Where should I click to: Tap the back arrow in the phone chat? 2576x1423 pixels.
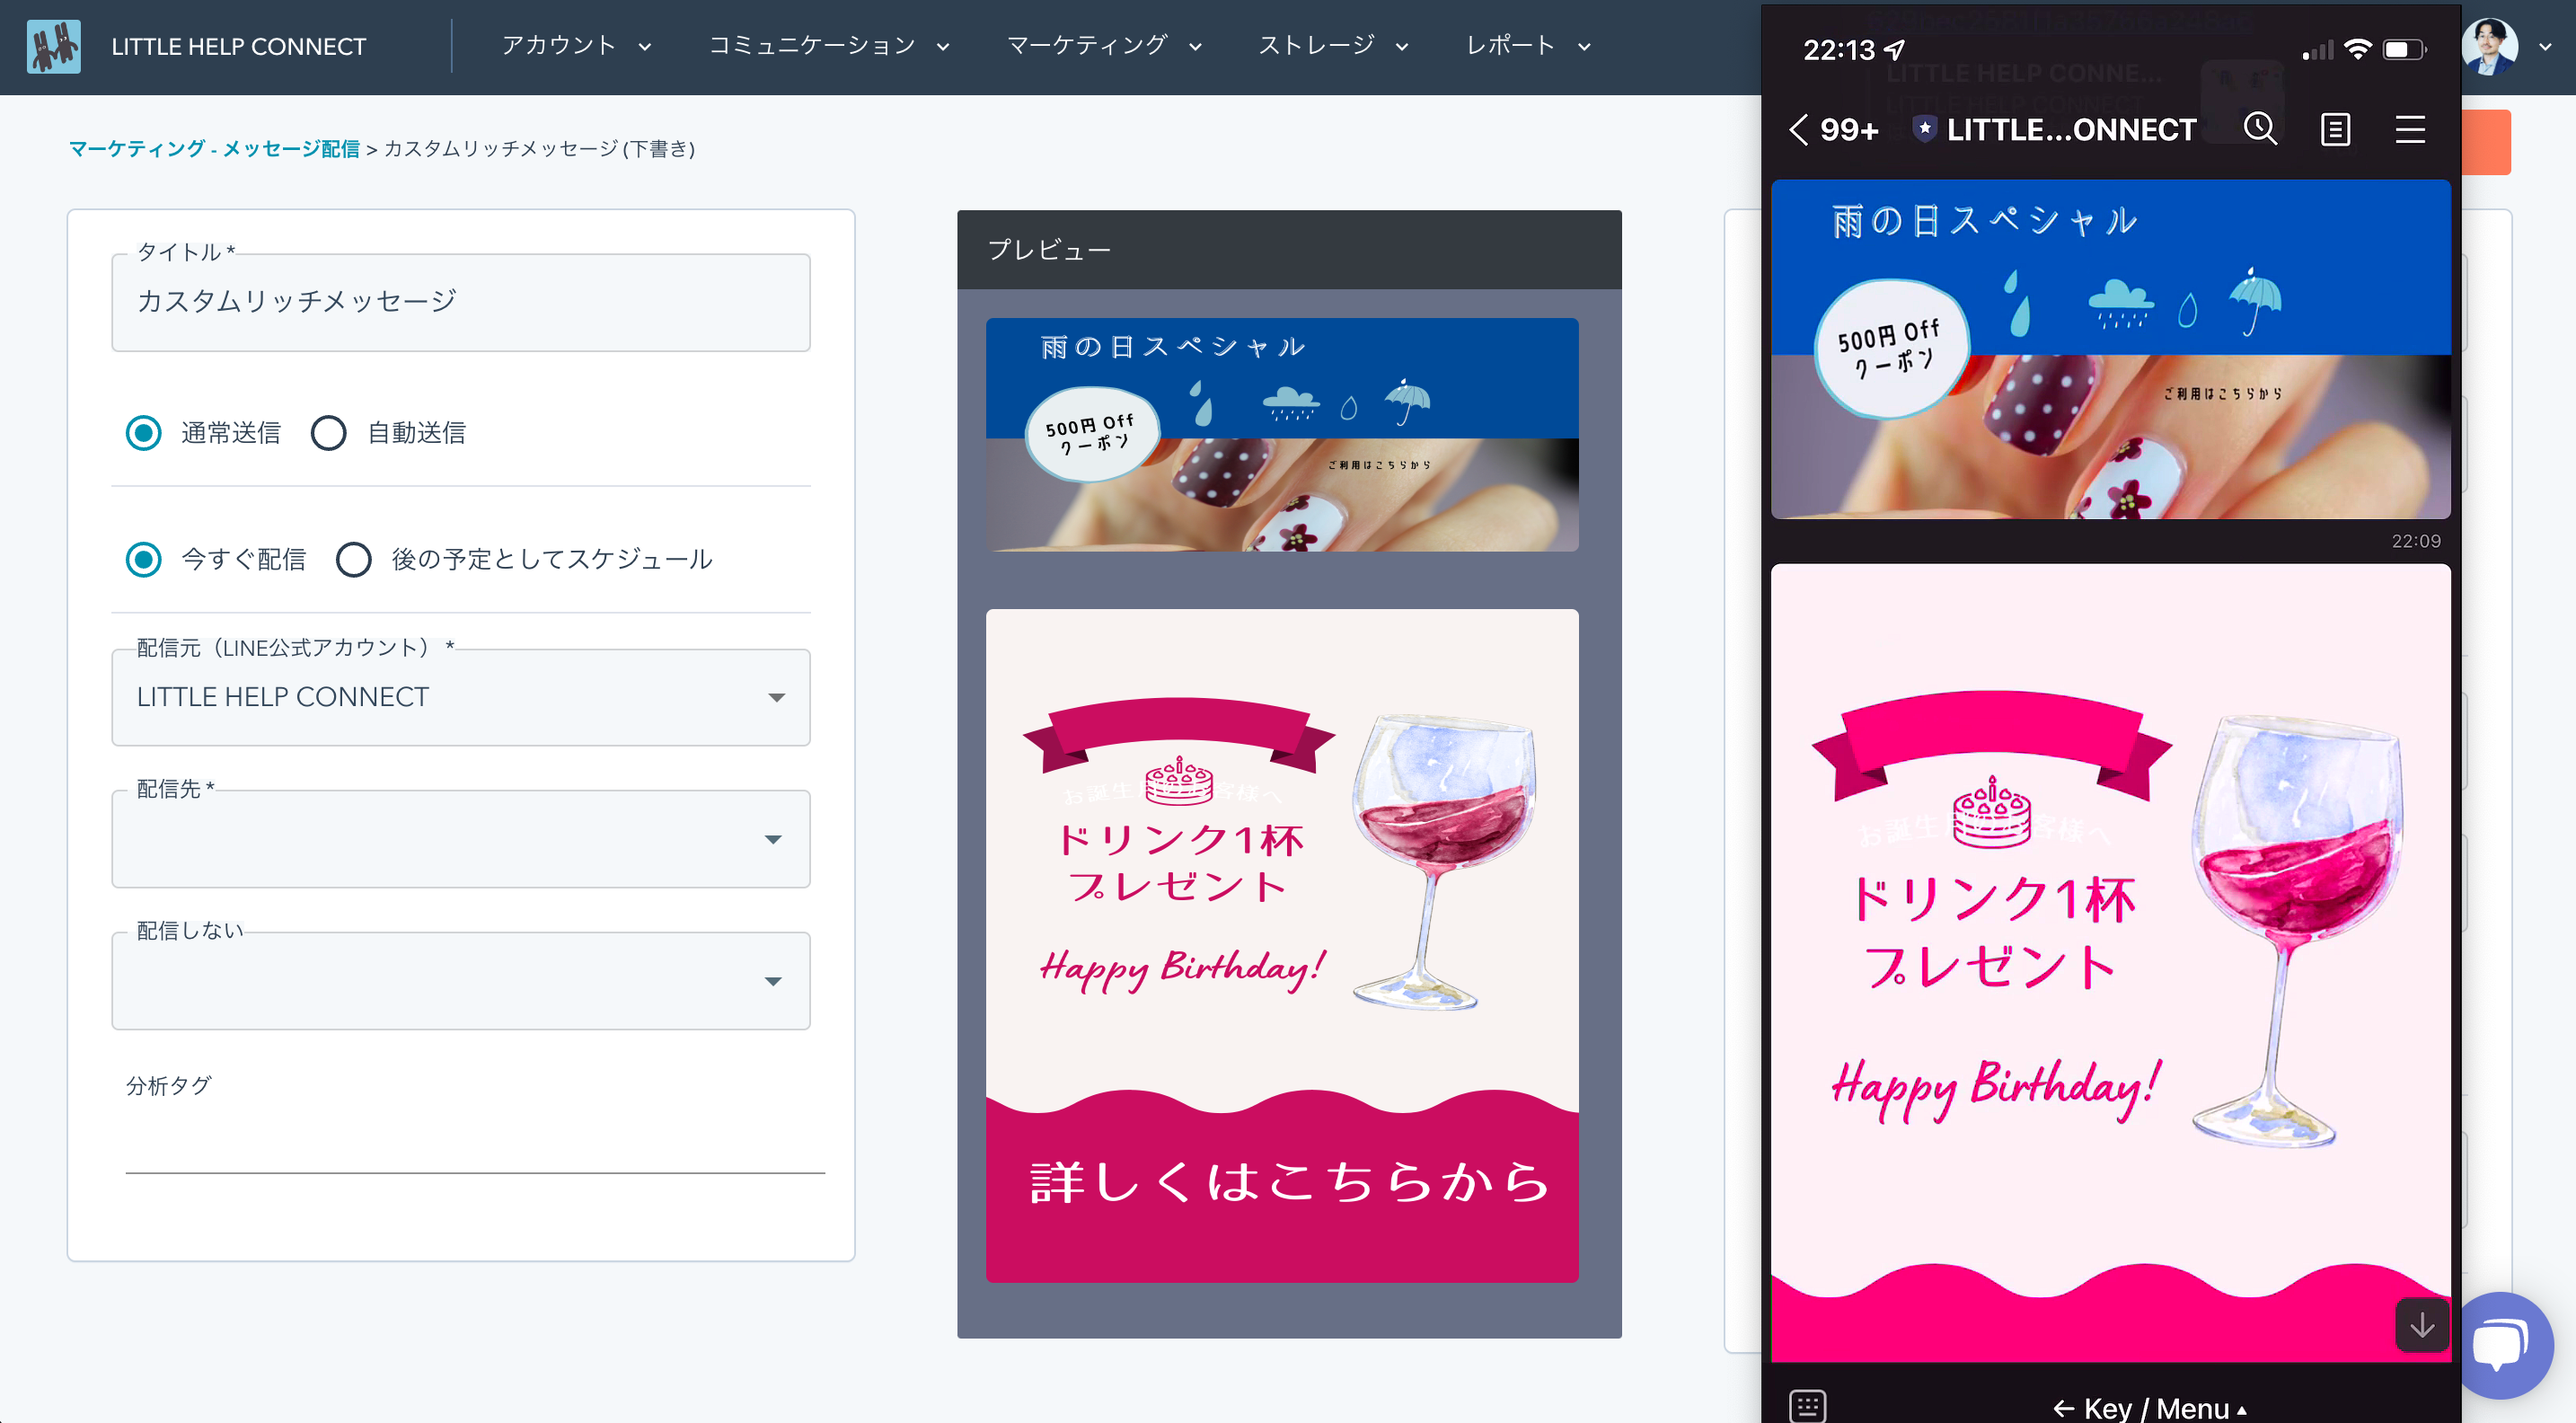(x=1798, y=129)
